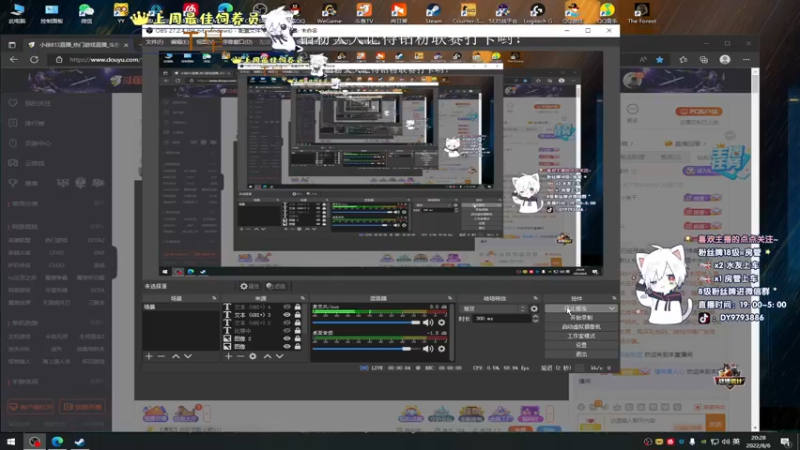Open settings gear of the first mixer track
800x450 pixels.
[442, 322]
